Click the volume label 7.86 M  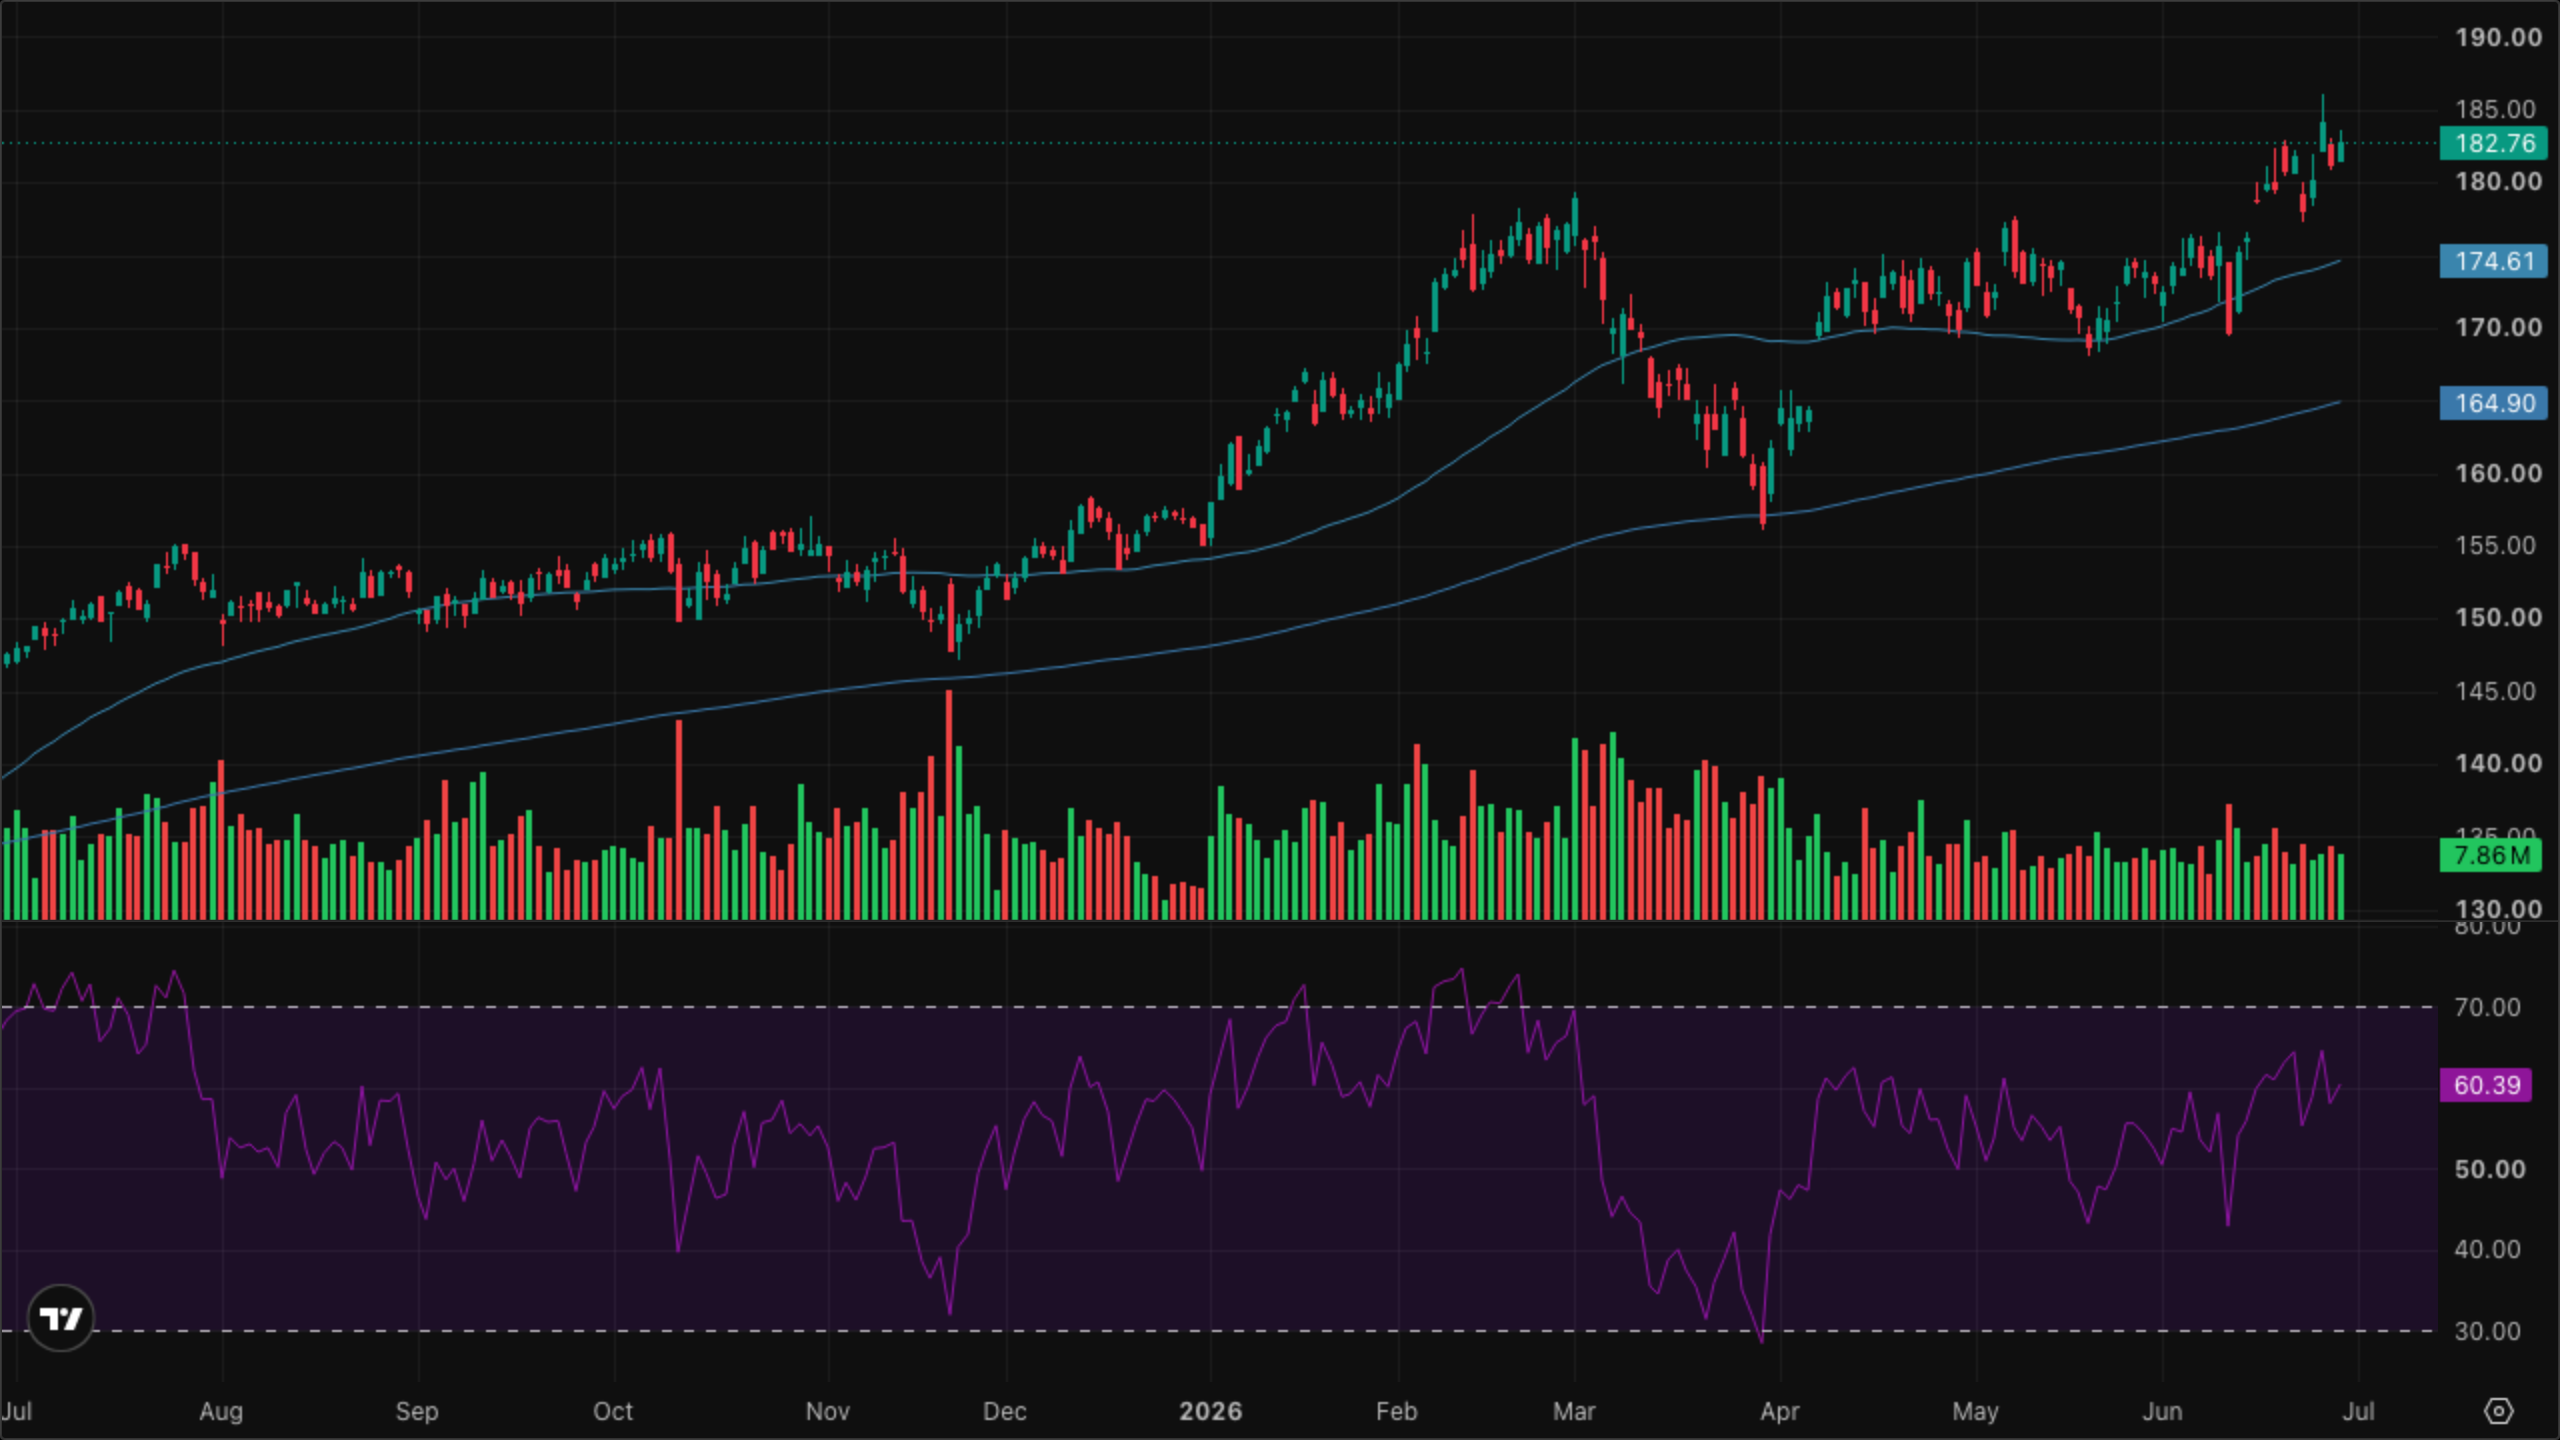(x=2491, y=856)
